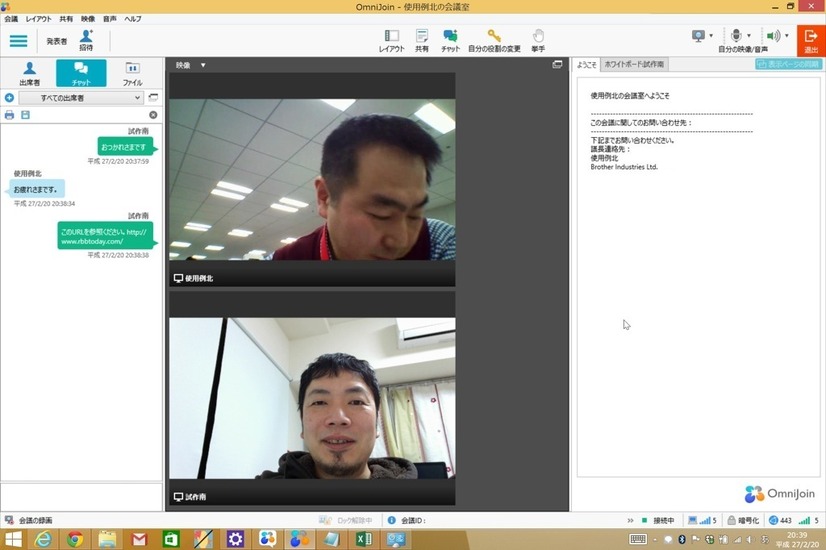The width and height of the screenshot is (826, 550).
Task: Open the Windows Store taskbar icon
Action: coord(171,539)
